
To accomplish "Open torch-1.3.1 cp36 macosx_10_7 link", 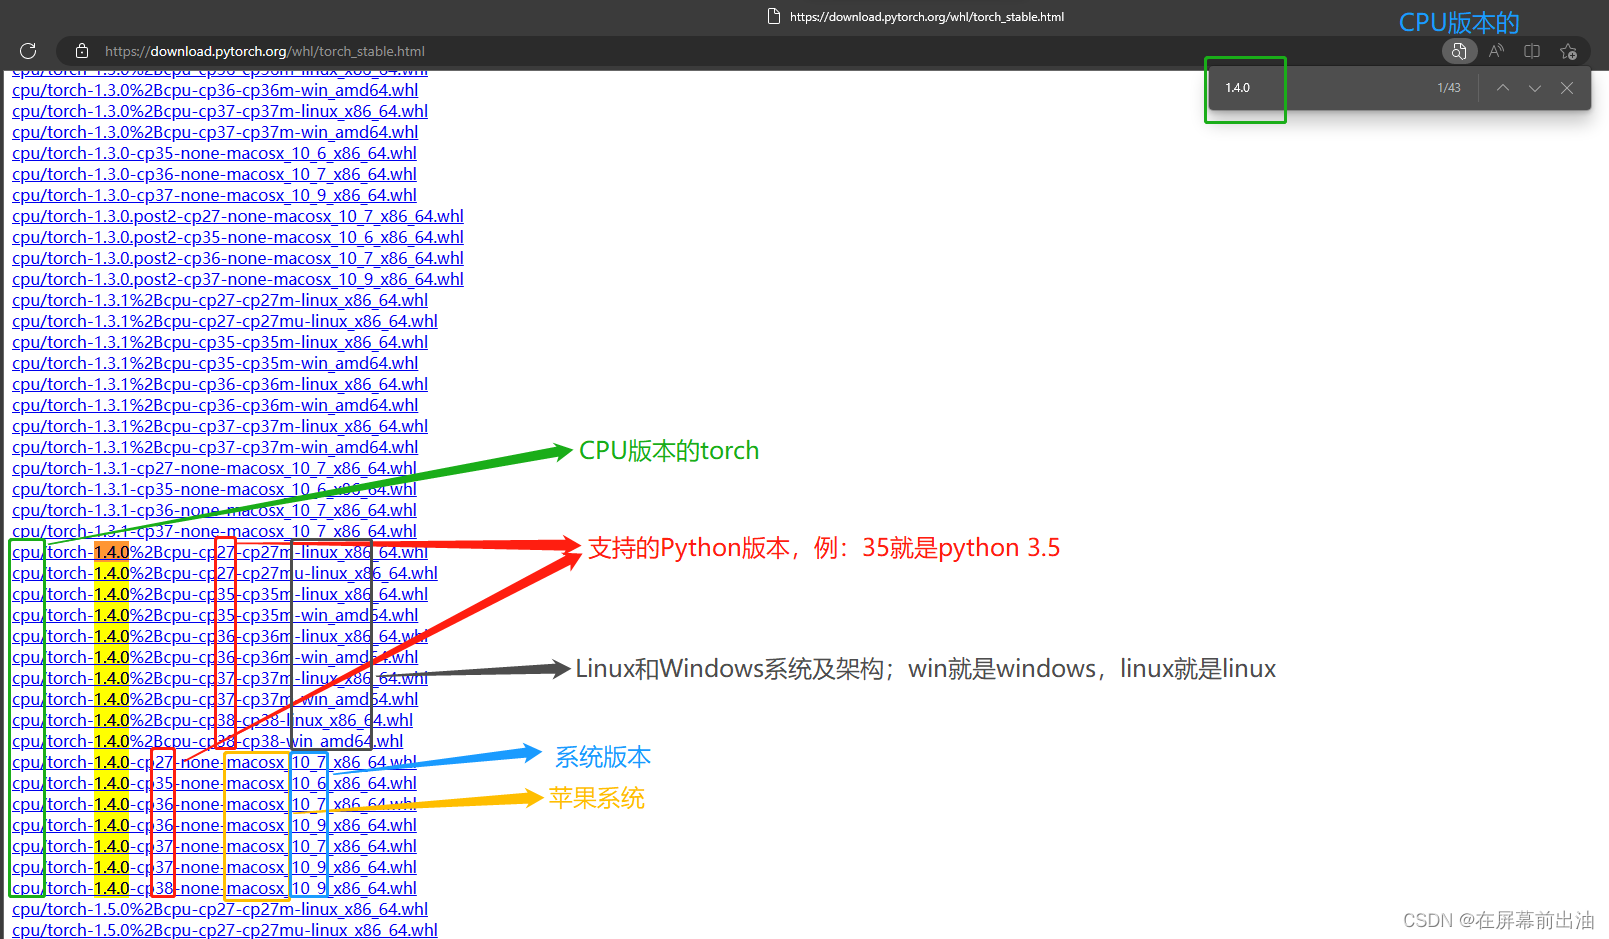I will (x=214, y=510).
